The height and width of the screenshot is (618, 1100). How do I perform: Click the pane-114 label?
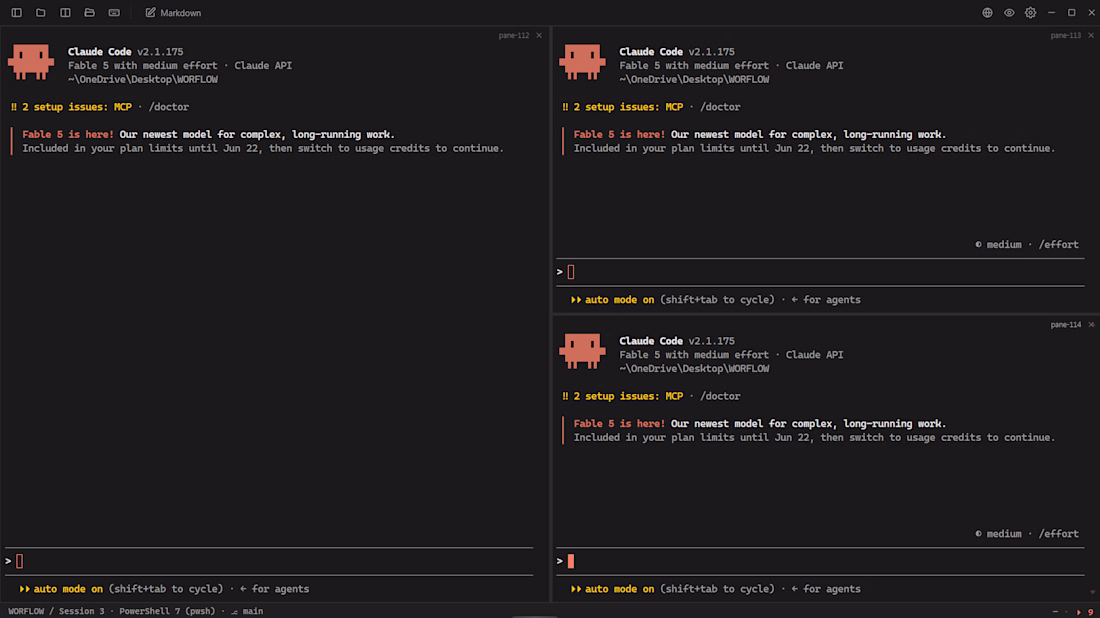(1066, 325)
